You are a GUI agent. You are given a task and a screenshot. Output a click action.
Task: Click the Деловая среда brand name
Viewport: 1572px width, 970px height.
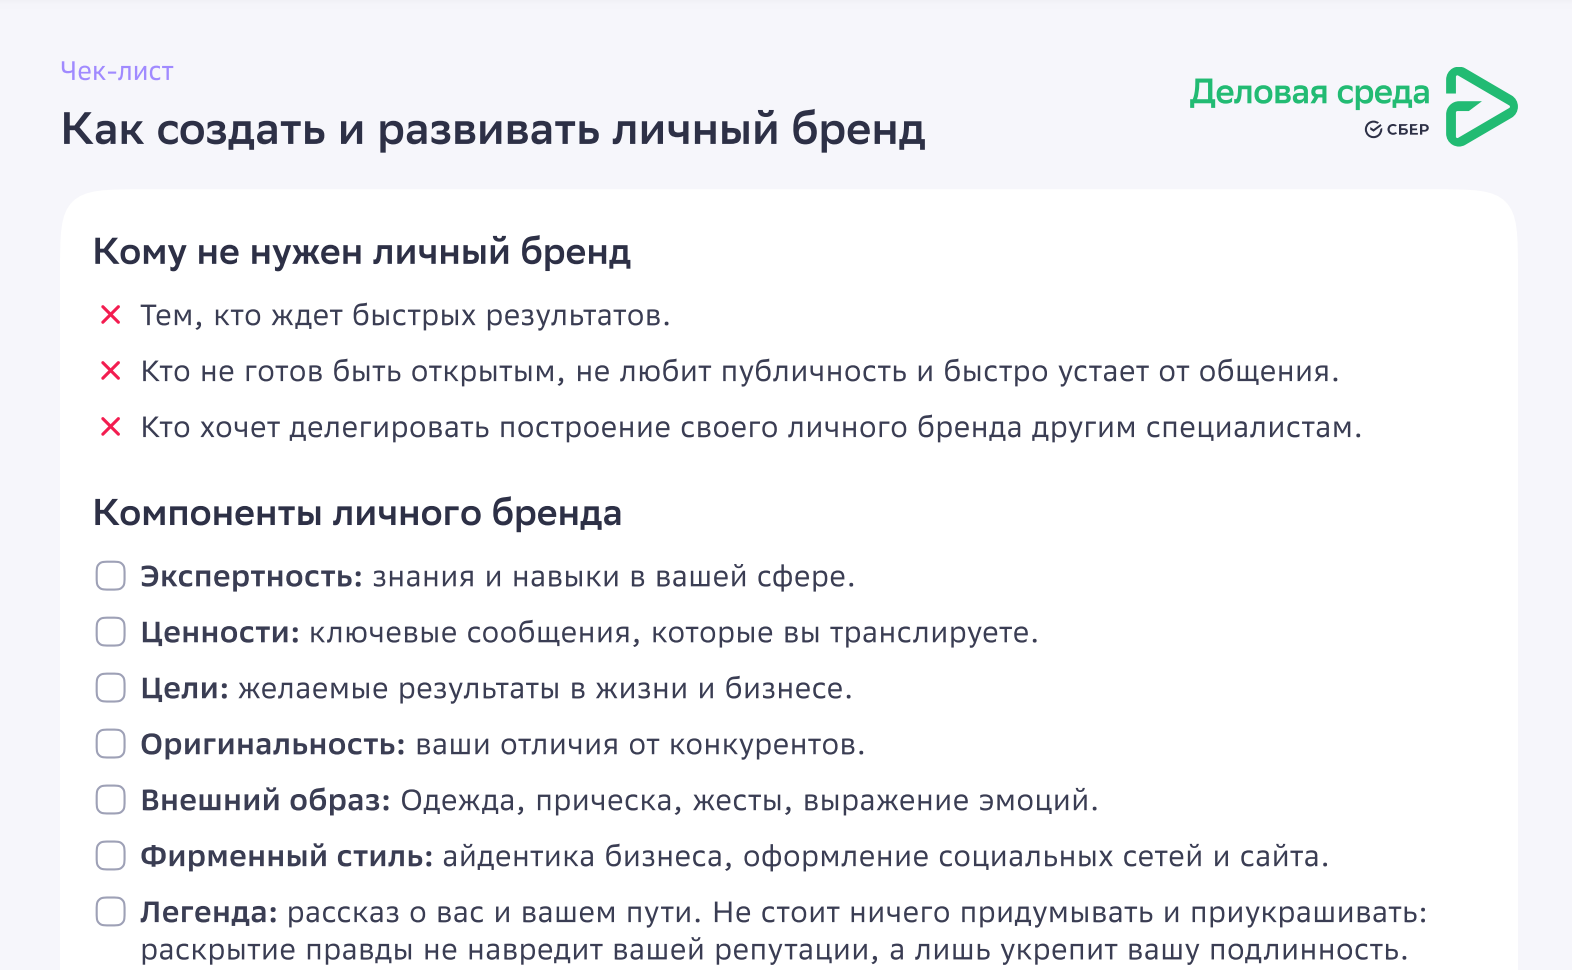(x=1310, y=93)
